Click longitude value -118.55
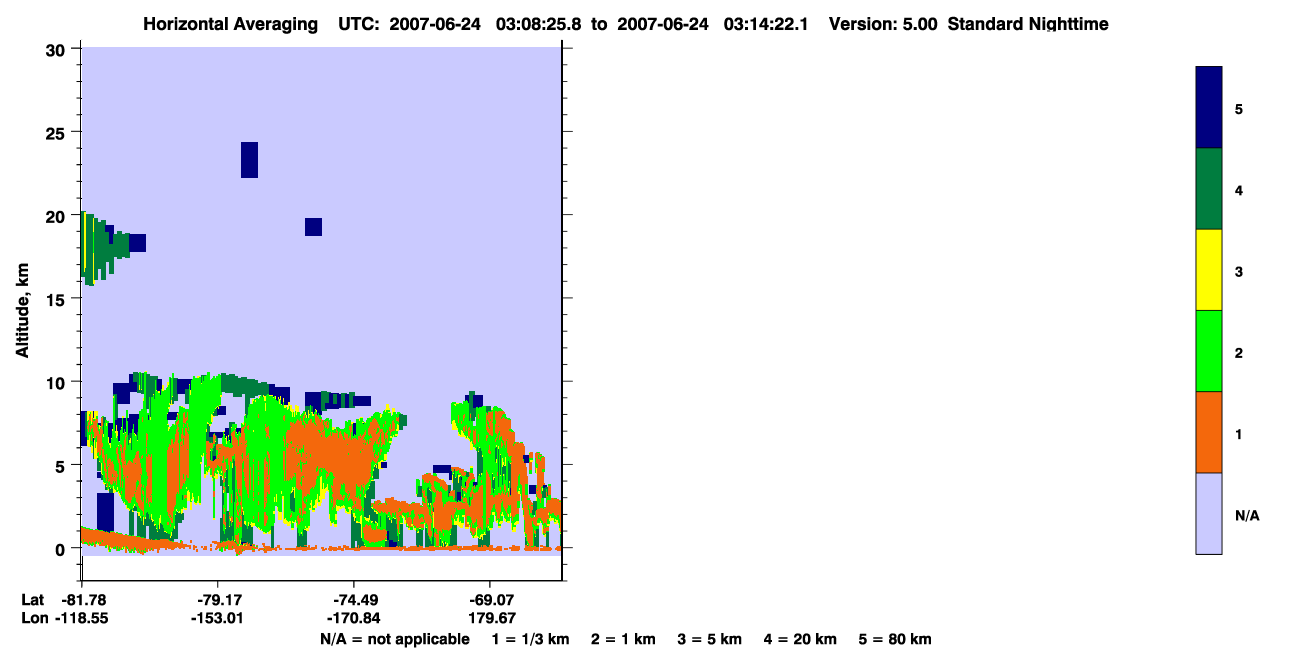 (x=82, y=618)
